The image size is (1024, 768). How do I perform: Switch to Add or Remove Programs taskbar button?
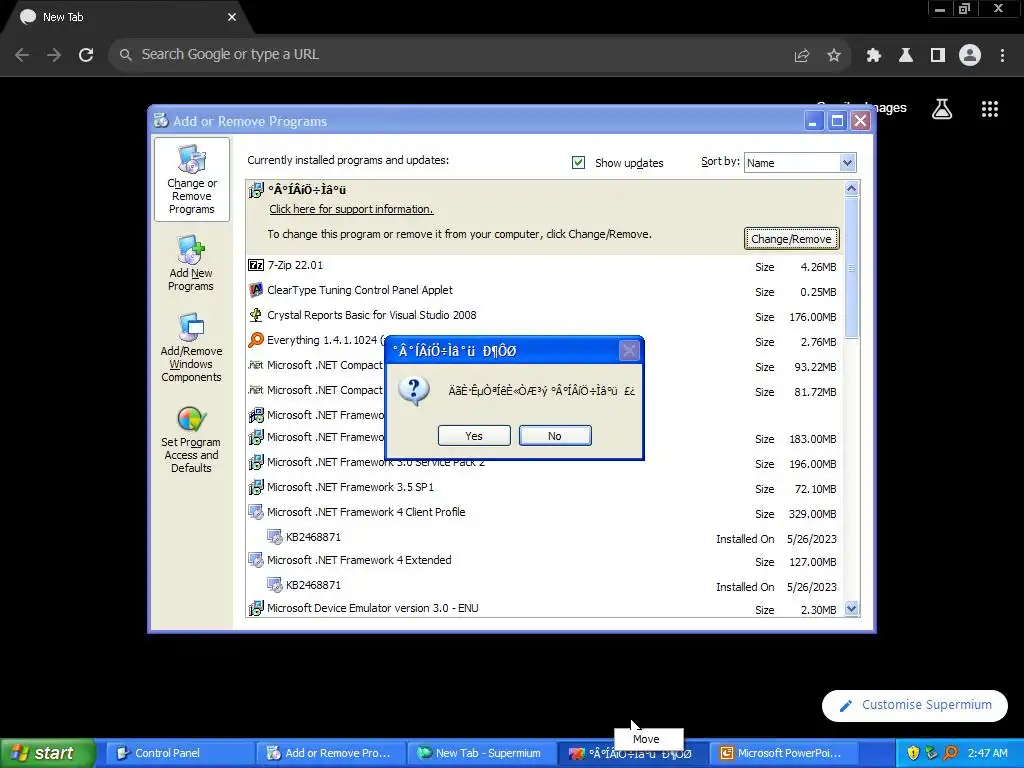tap(331, 753)
